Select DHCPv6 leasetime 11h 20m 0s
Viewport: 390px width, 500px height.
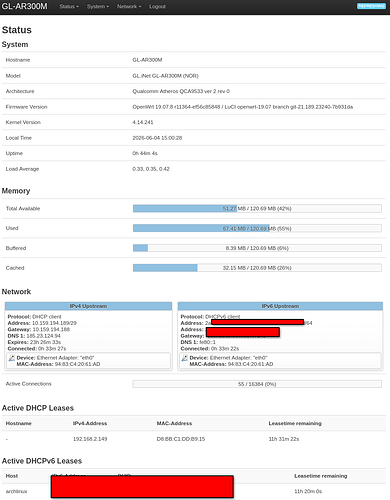coord(308,491)
